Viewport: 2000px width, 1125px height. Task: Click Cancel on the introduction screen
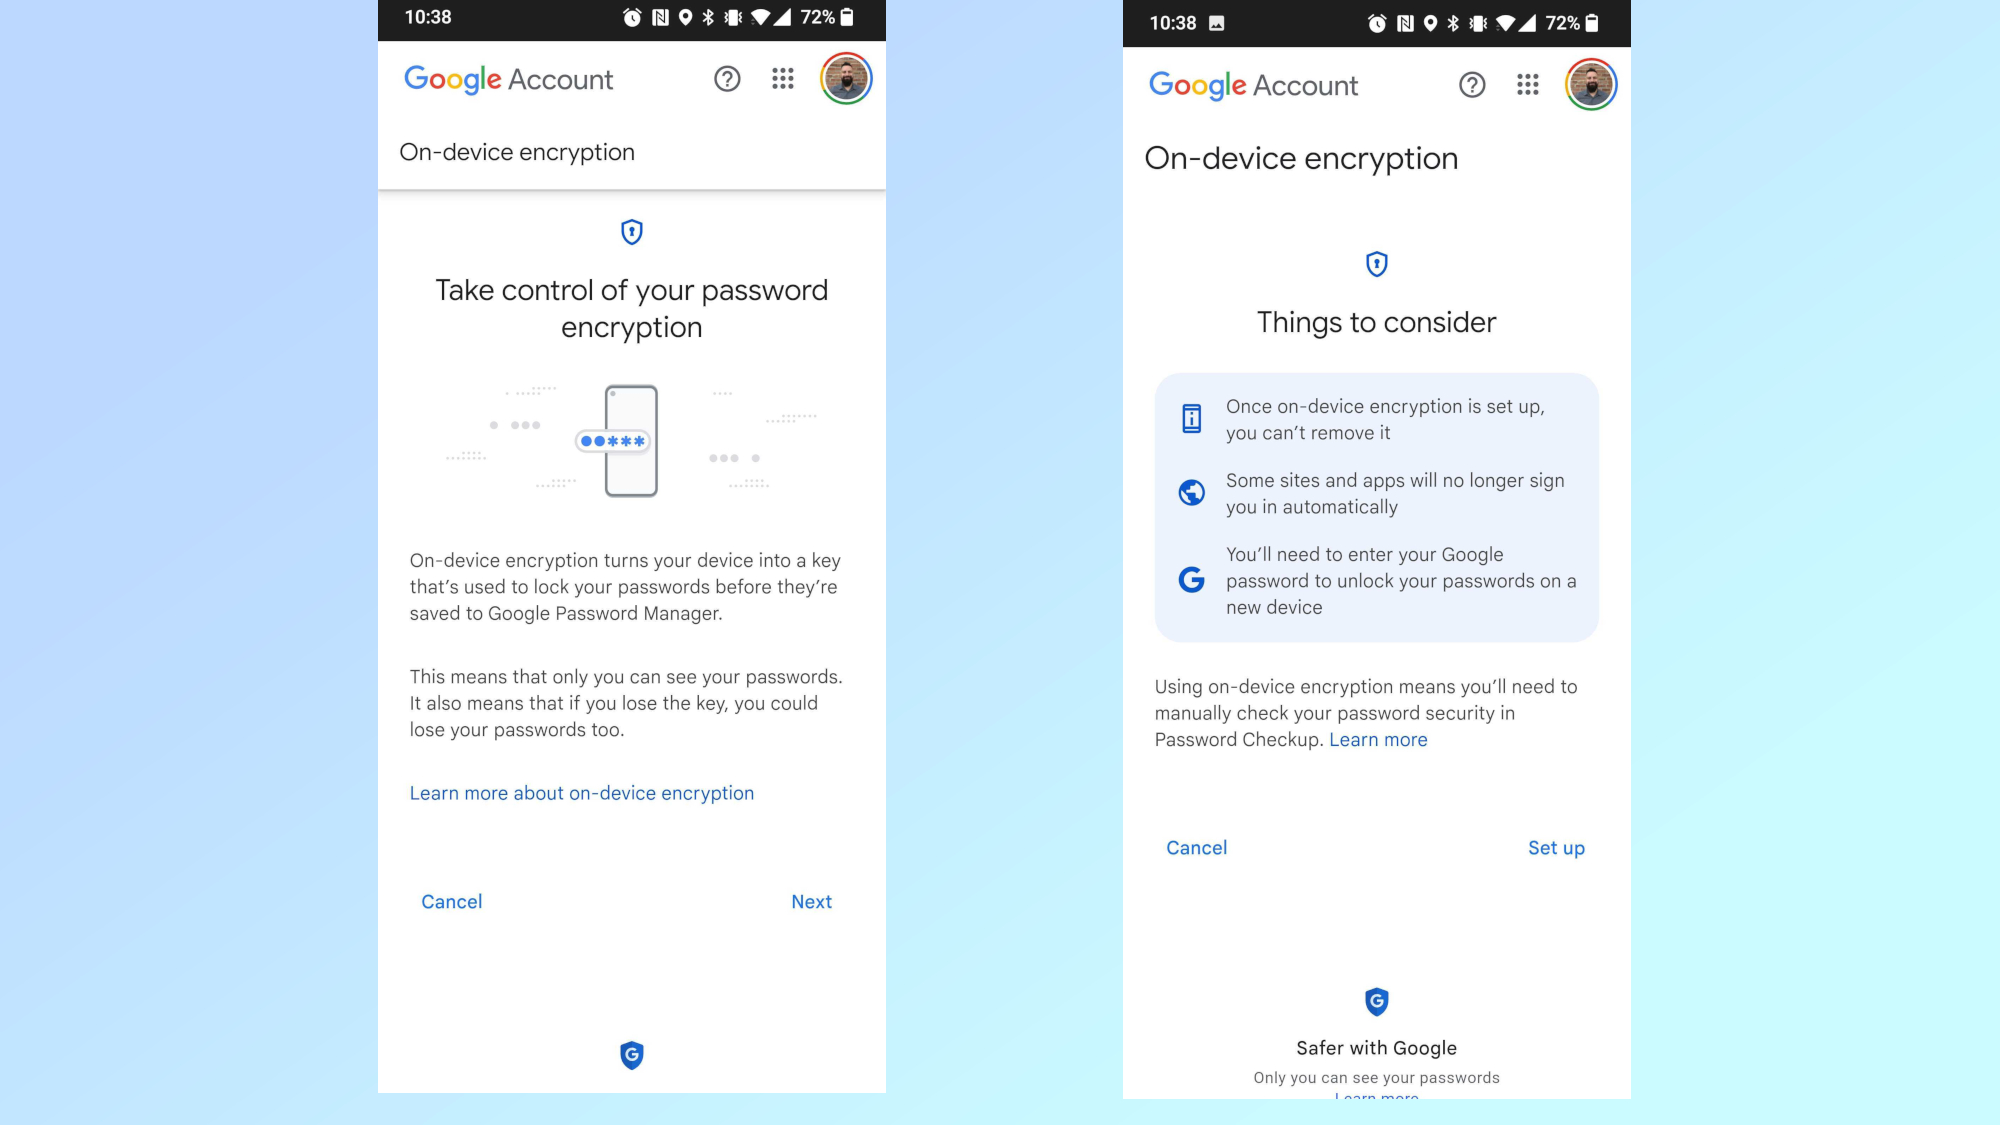(451, 901)
